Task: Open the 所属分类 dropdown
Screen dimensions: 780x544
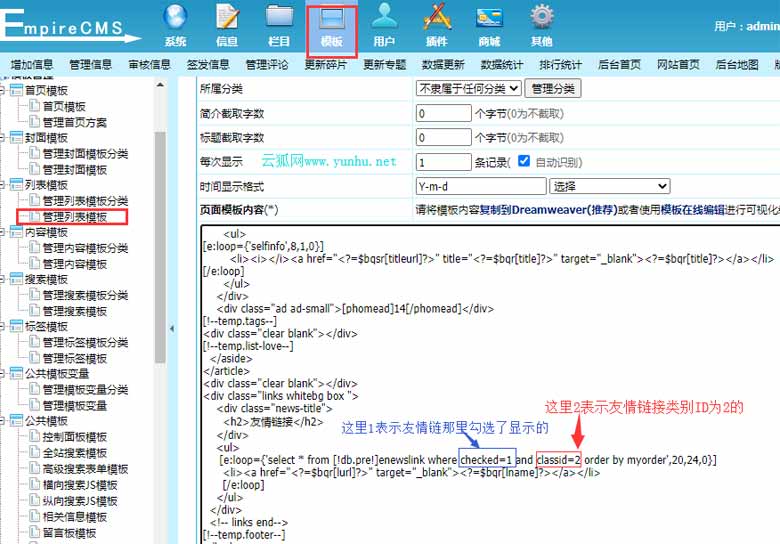Action: coord(469,89)
